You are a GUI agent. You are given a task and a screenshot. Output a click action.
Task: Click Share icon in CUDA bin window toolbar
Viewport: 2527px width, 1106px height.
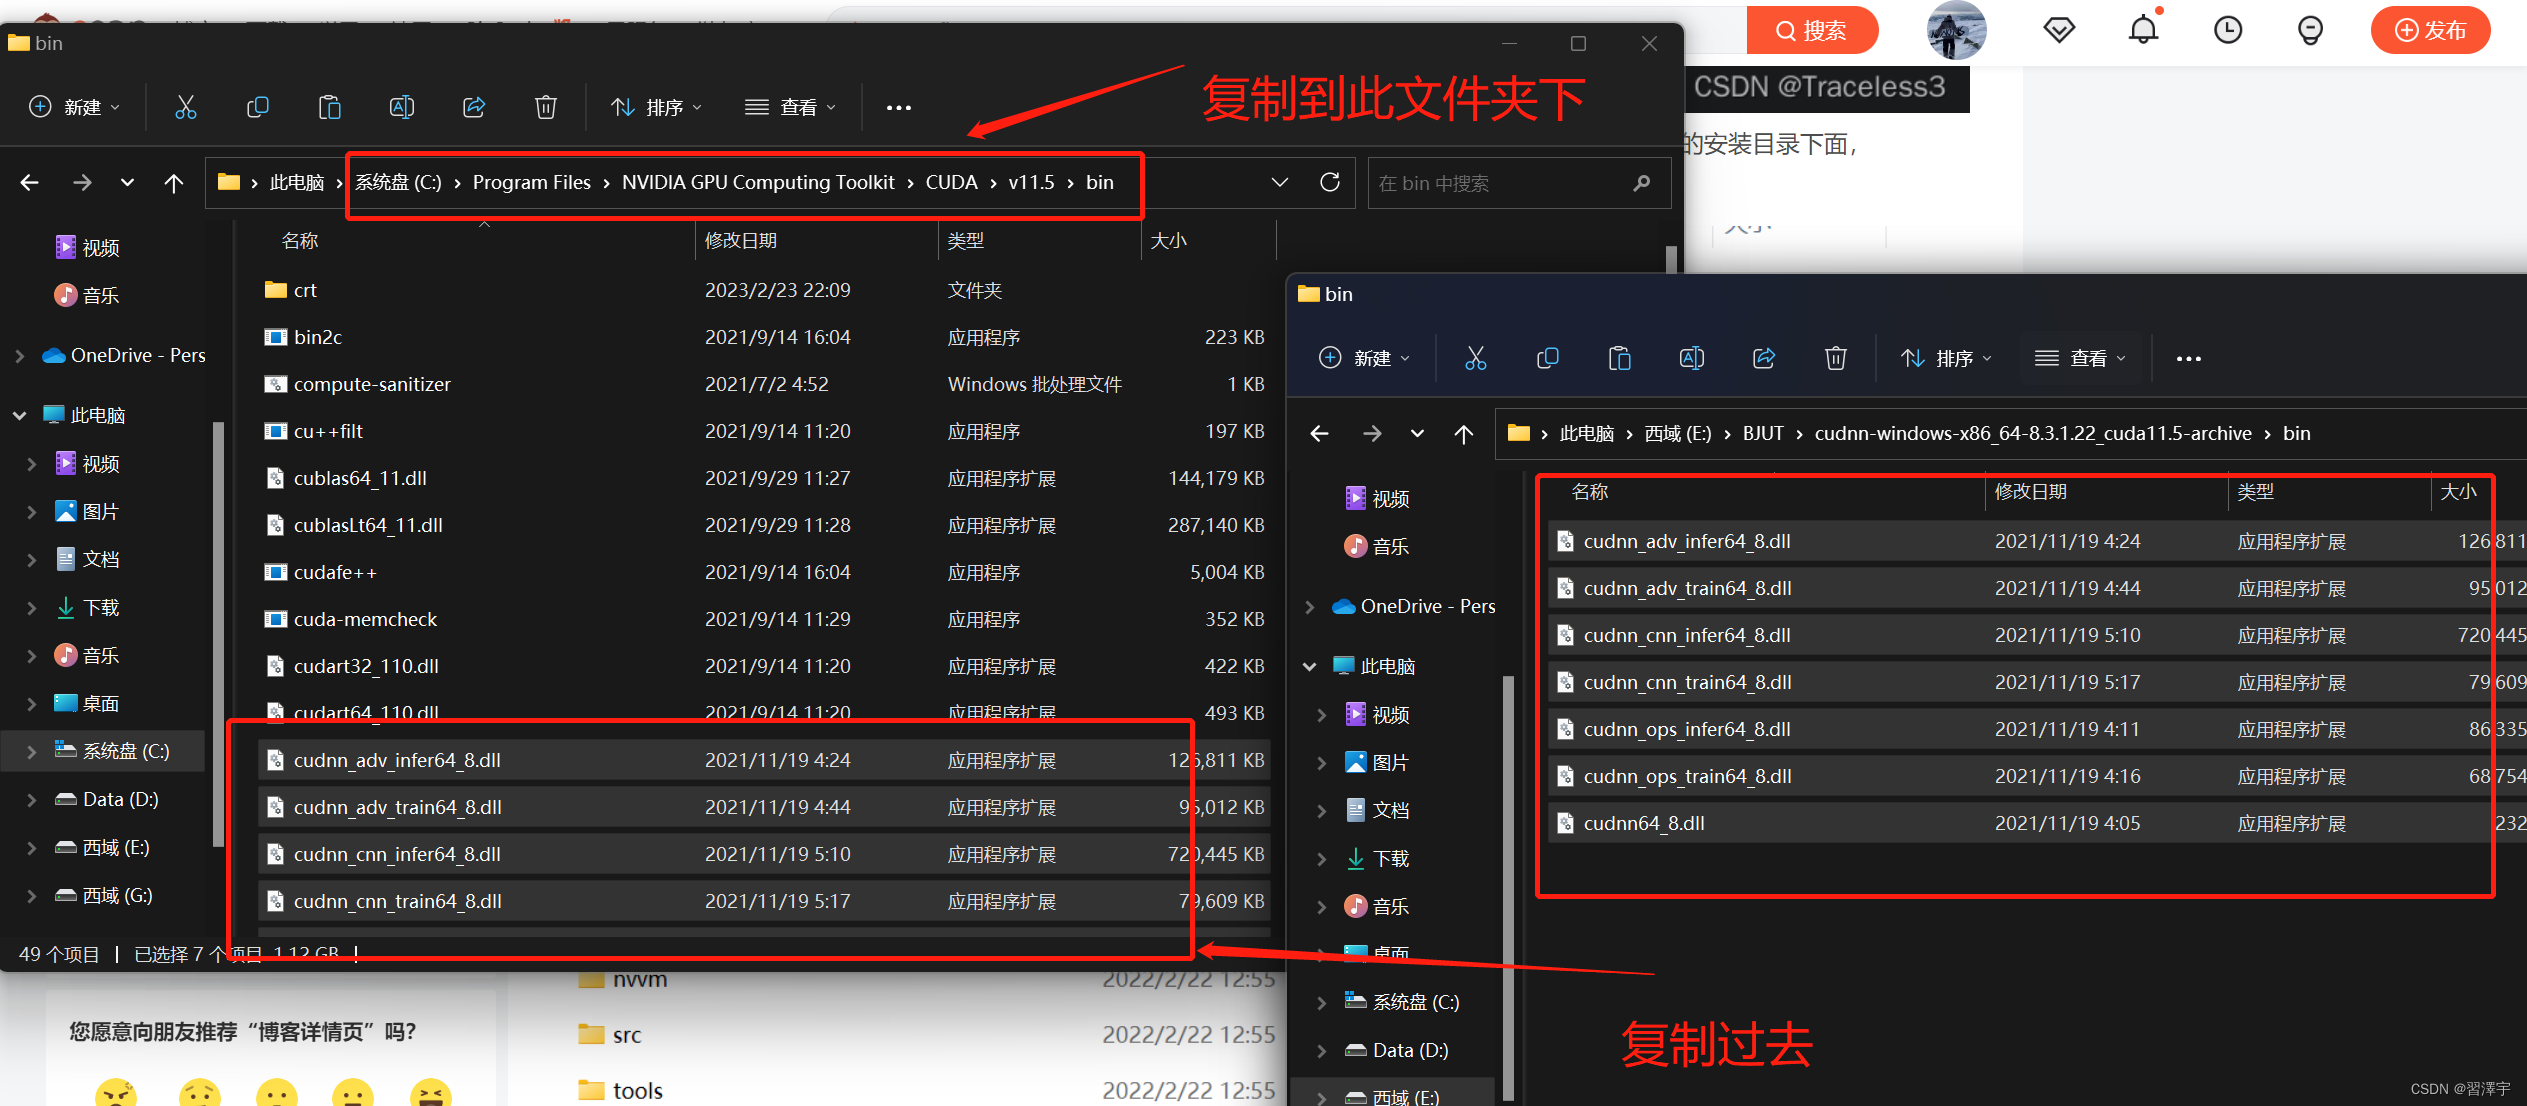(x=474, y=107)
